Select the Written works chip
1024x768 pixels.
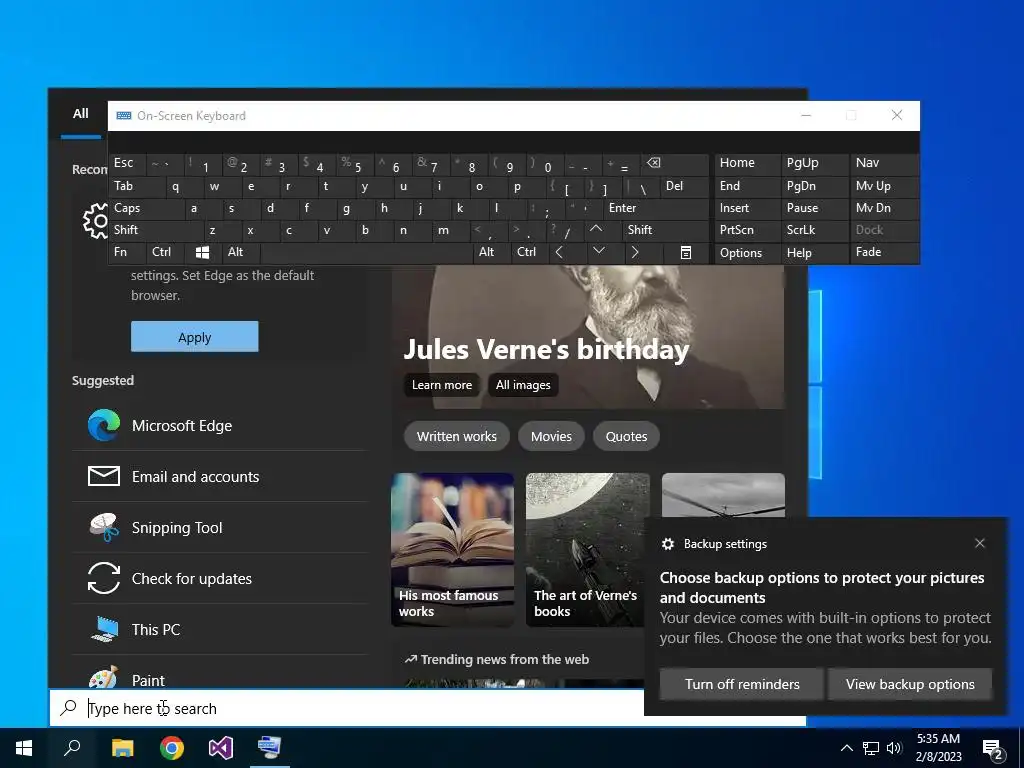tap(456, 436)
